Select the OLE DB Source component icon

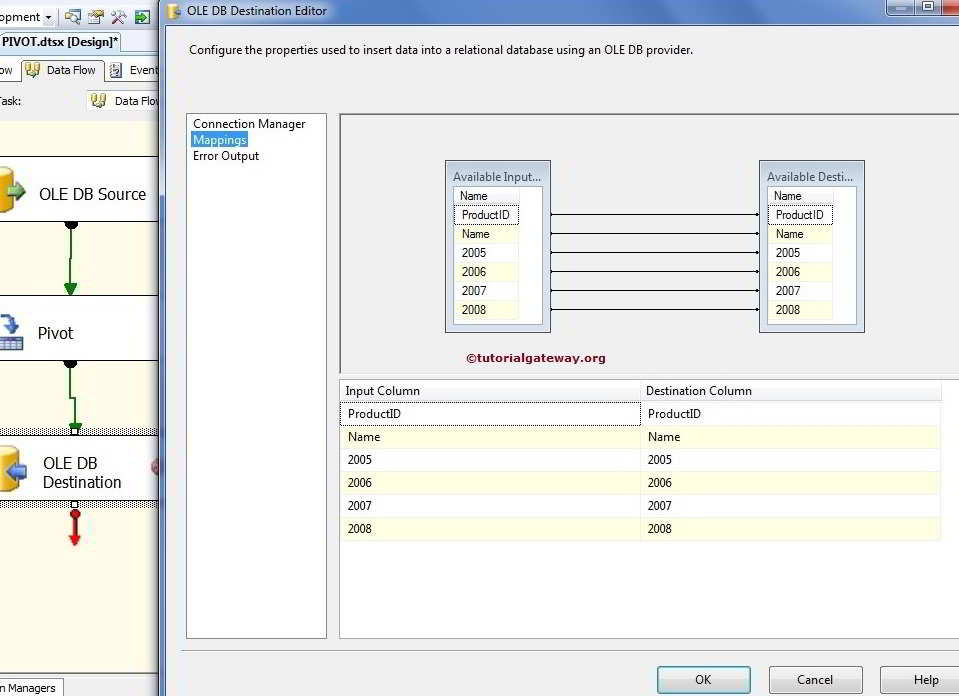10,192
